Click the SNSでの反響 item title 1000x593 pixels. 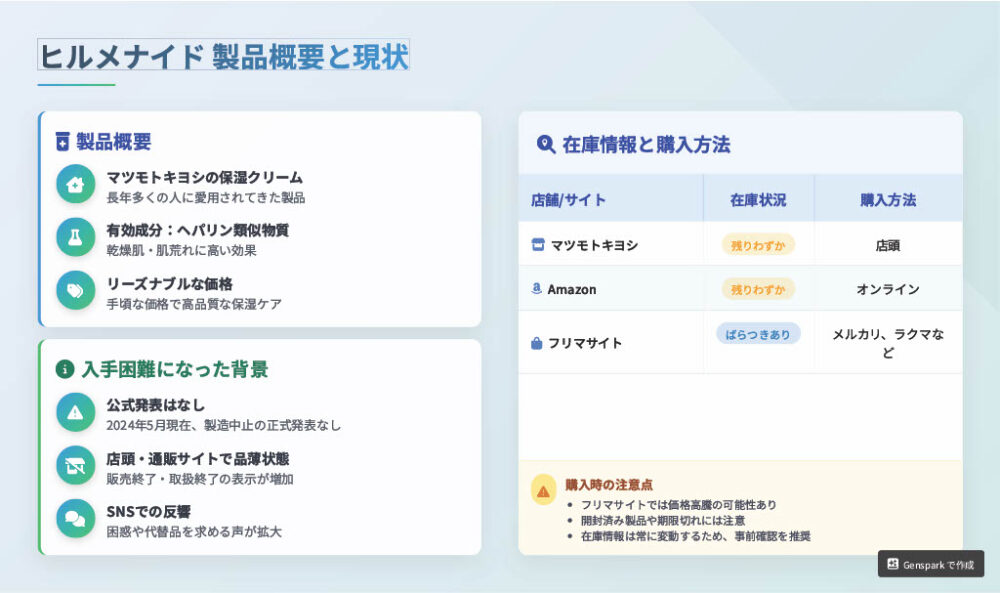pos(148,511)
